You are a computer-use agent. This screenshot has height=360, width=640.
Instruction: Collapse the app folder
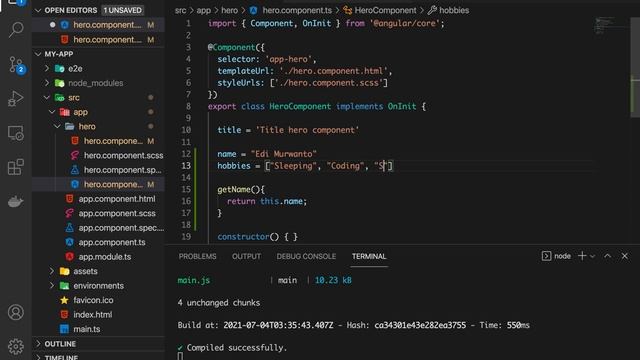tap(52, 112)
